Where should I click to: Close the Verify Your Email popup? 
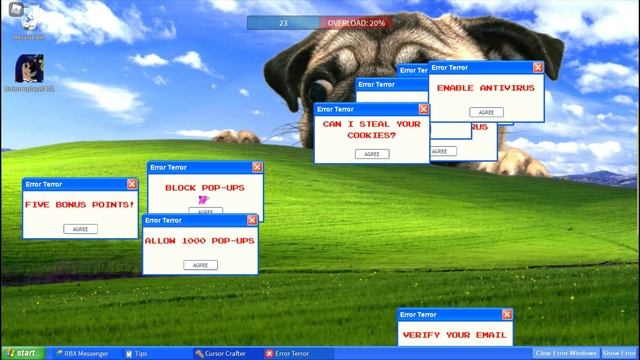pyautogui.click(x=507, y=314)
